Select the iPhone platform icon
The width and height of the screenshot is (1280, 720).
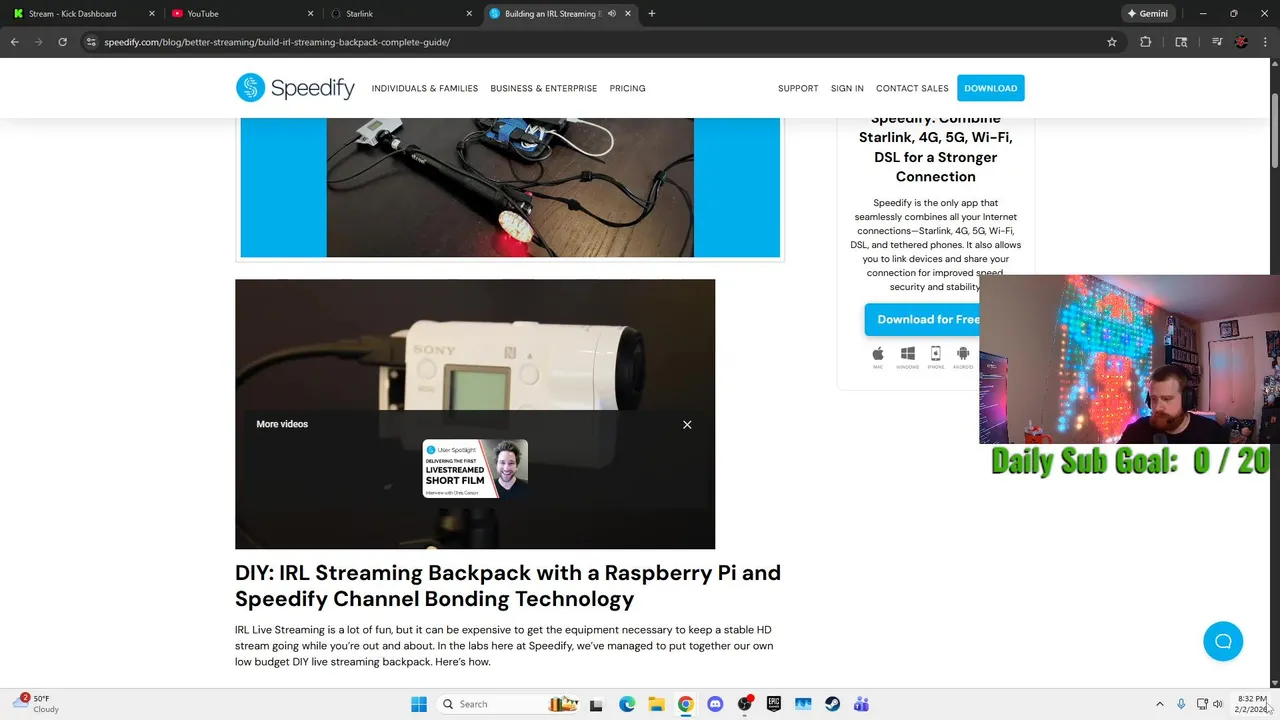click(936, 355)
